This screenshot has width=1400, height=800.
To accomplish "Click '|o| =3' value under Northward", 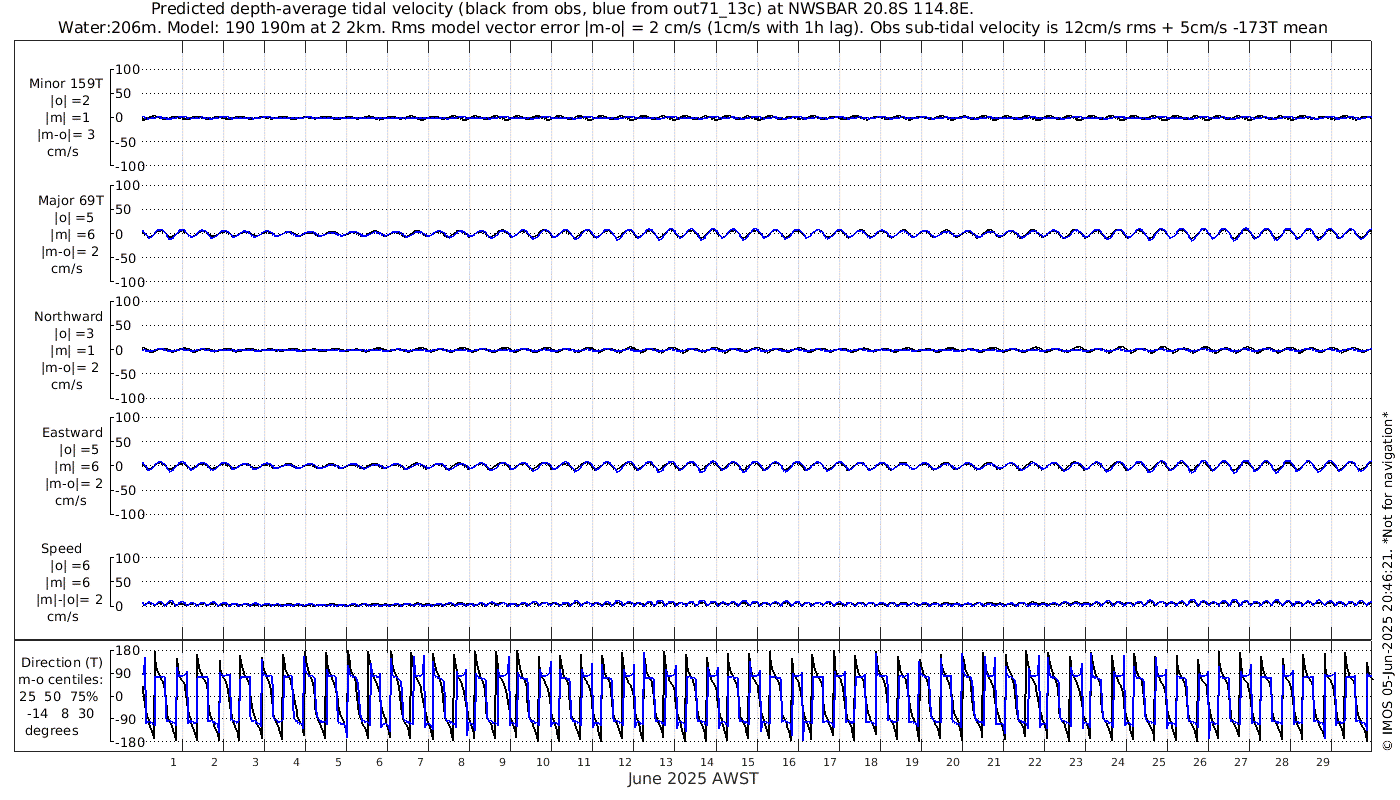I will [x=74, y=333].
